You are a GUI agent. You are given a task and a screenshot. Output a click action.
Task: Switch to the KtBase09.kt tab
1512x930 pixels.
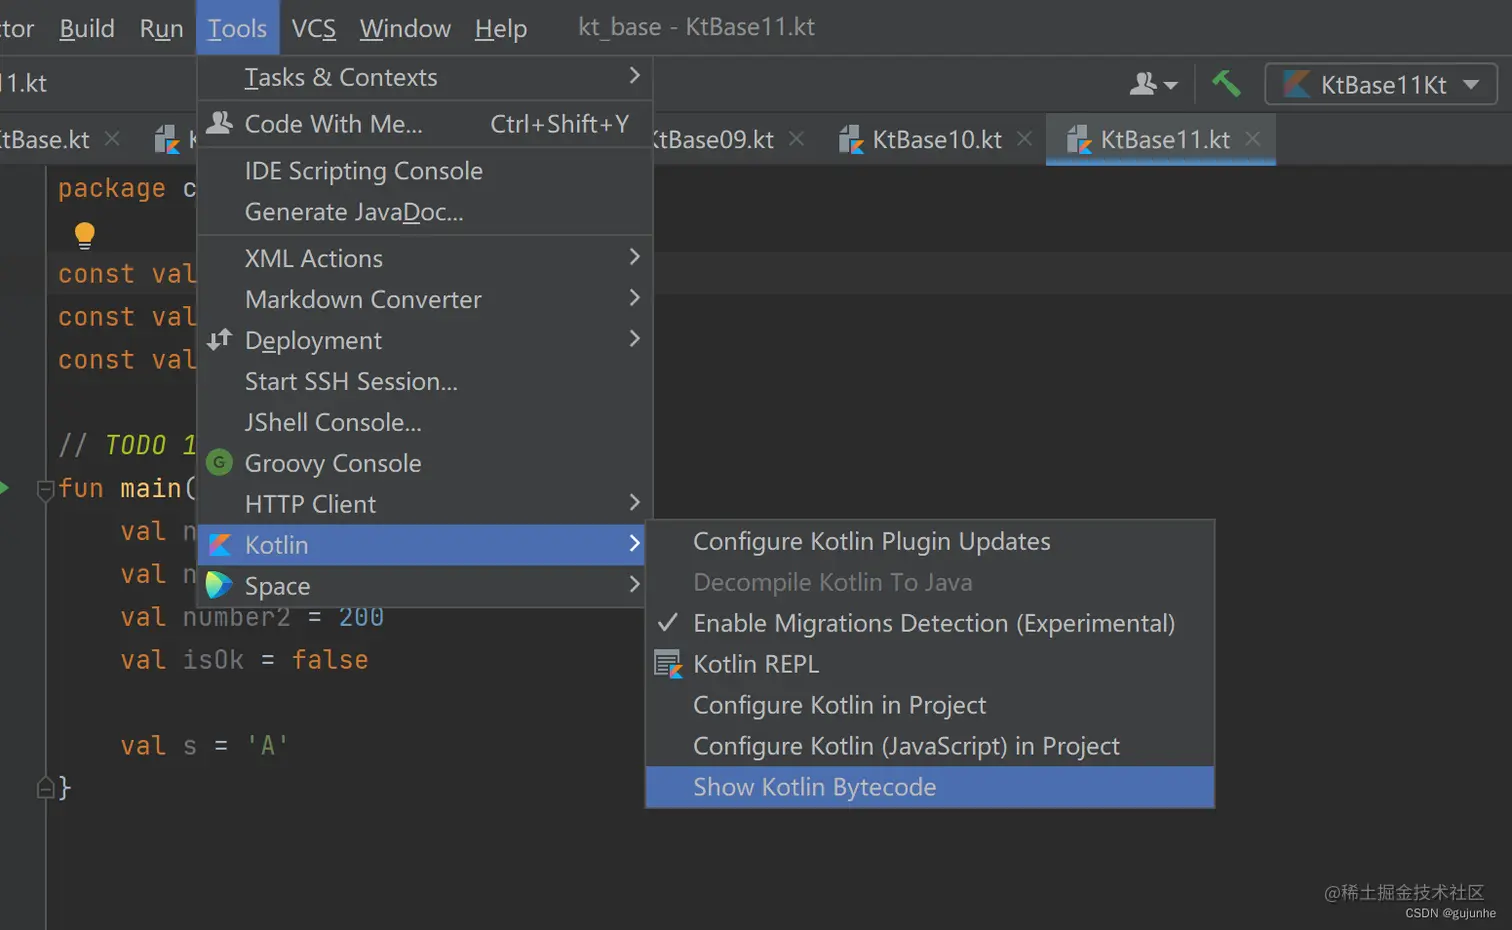coord(713,139)
